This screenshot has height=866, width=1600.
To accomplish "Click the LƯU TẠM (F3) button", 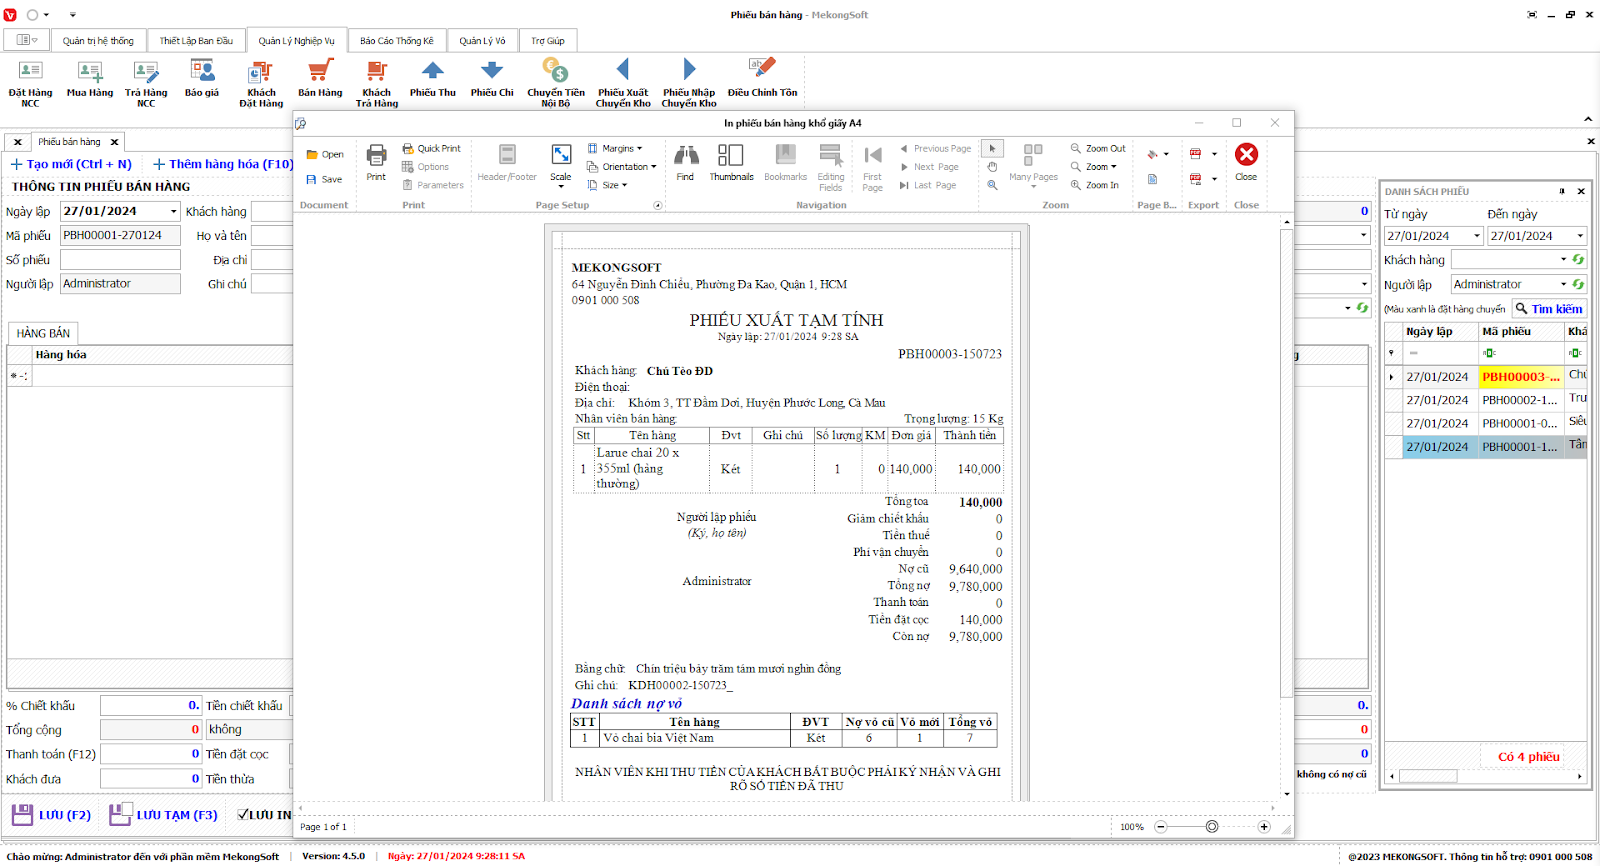I will tap(164, 815).
